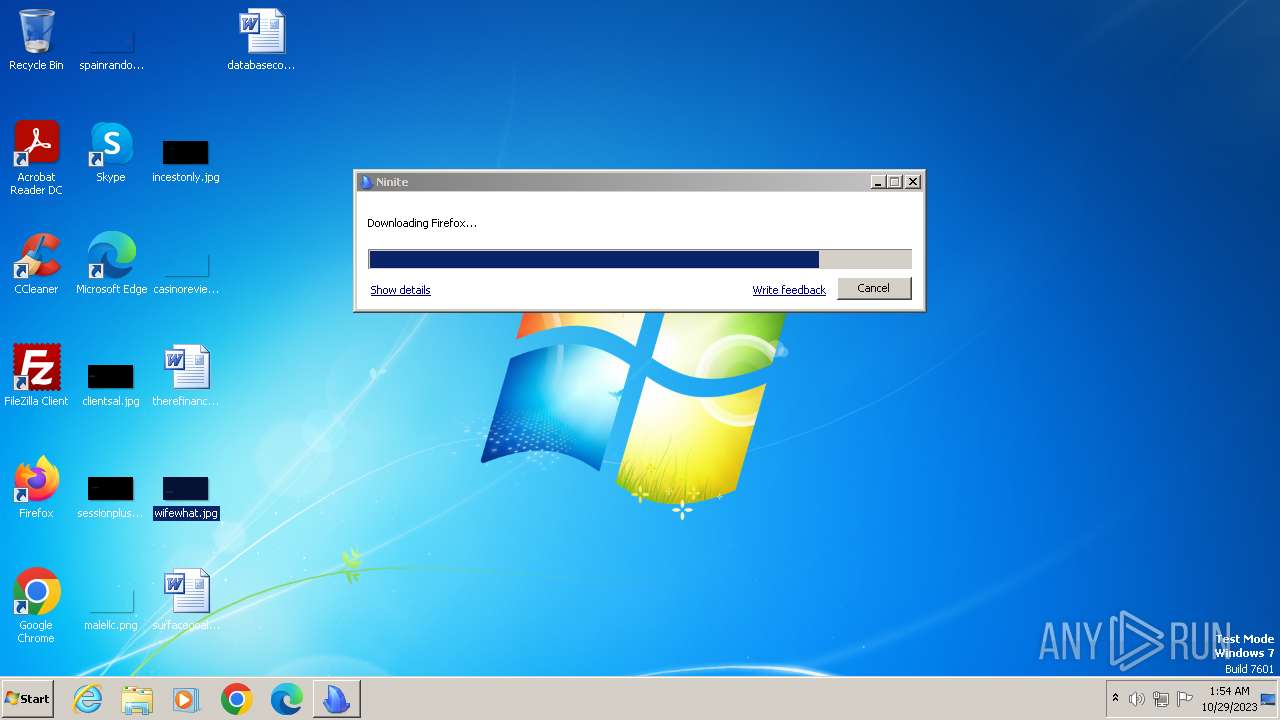This screenshot has height=720, width=1280.
Task: Select the incestonly.jpg file
Action: pyautogui.click(x=186, y=160)
